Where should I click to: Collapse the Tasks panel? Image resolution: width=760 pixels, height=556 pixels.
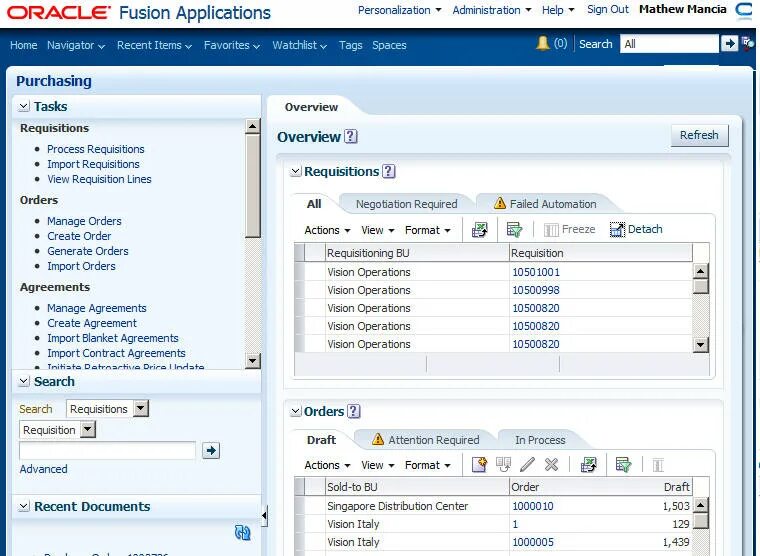24,106
